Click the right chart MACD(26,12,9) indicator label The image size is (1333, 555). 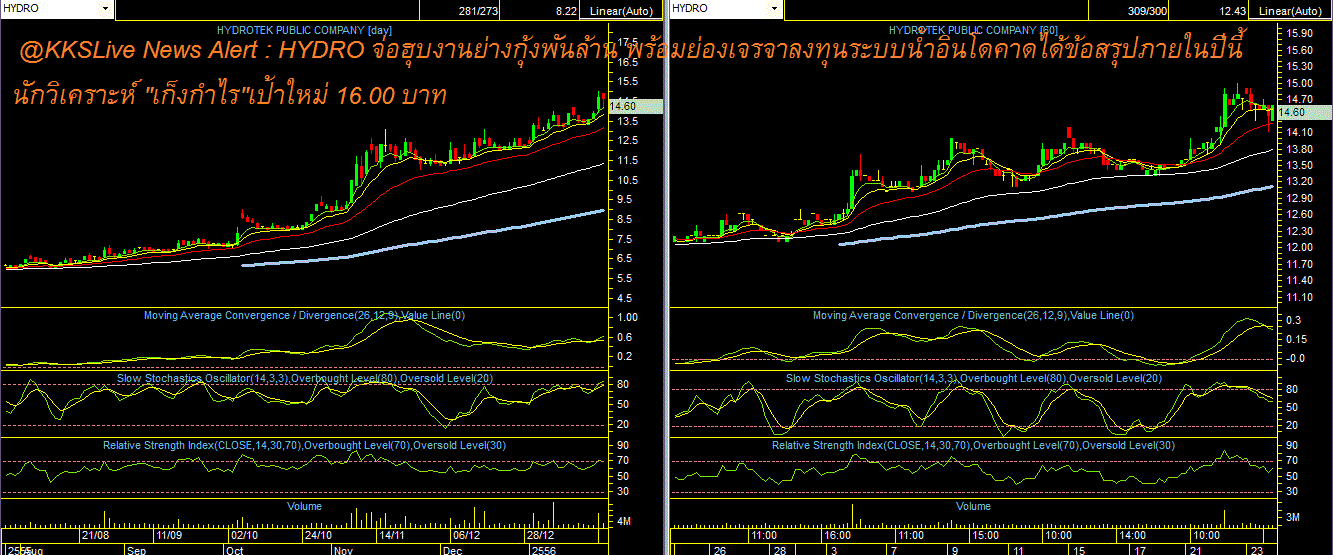coord(973,316)
